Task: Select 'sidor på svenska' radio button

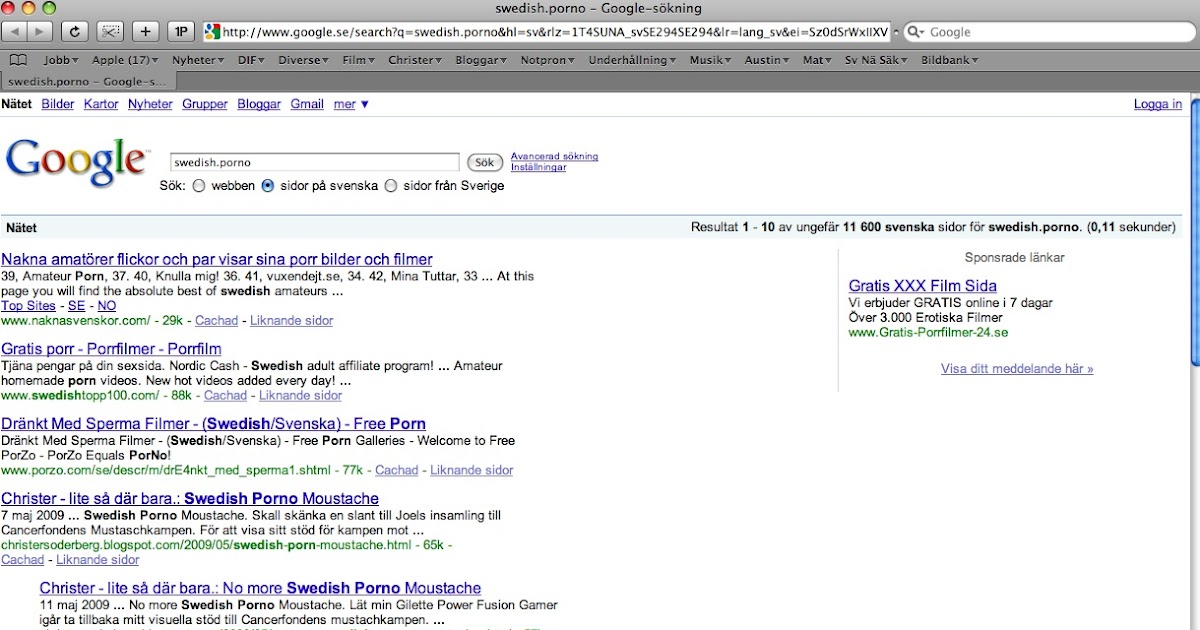Action: pyautogui.click(x=268, y=186)
